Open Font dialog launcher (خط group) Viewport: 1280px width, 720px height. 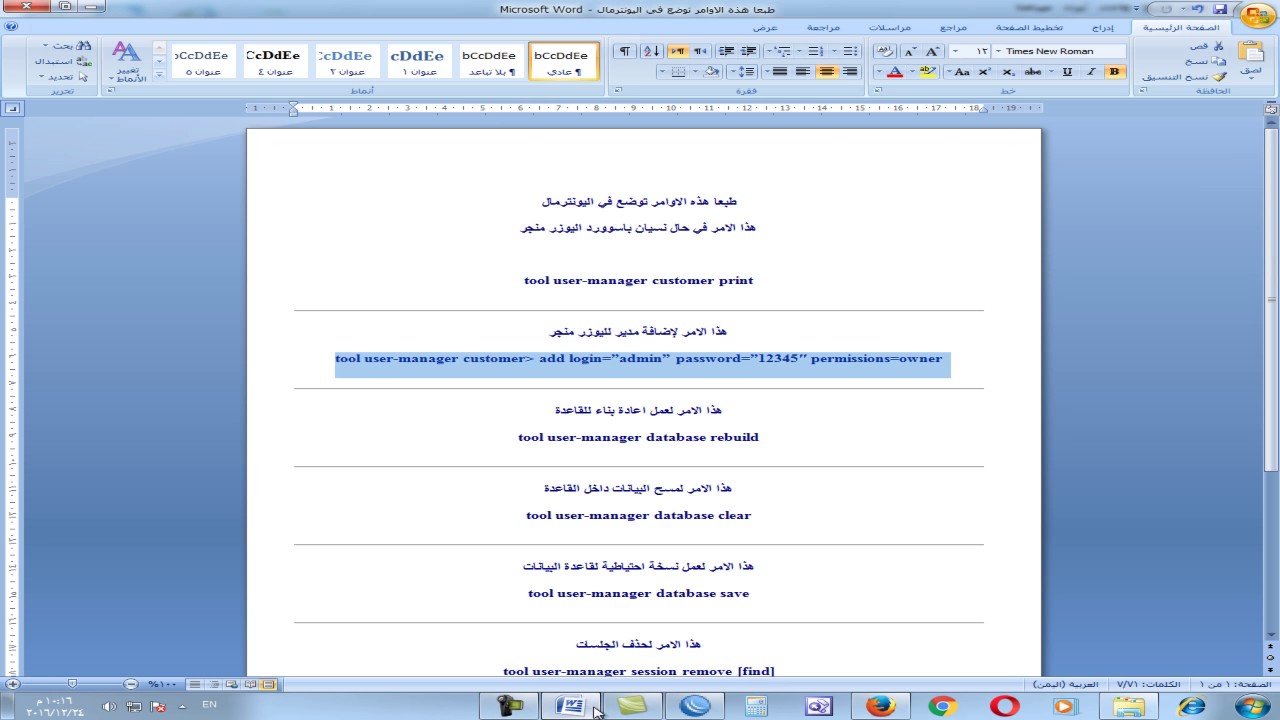[x=877, y=91]
